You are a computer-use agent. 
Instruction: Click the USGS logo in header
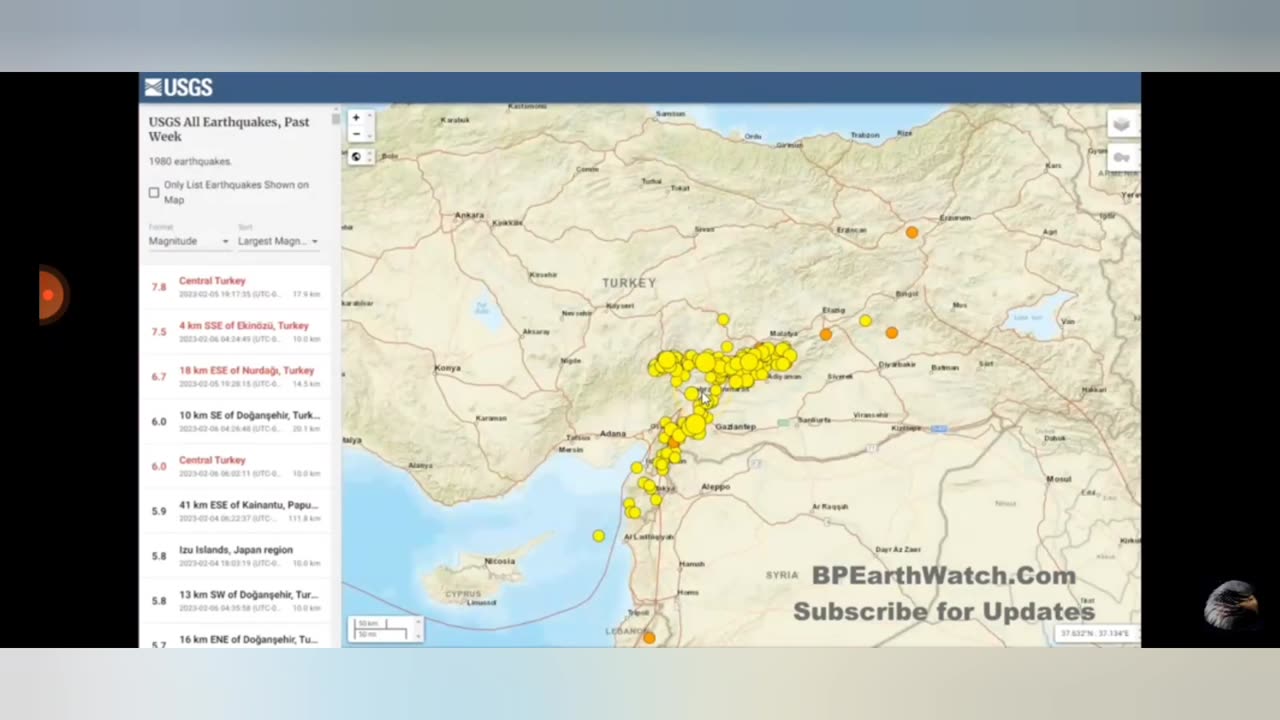(178, 87)
